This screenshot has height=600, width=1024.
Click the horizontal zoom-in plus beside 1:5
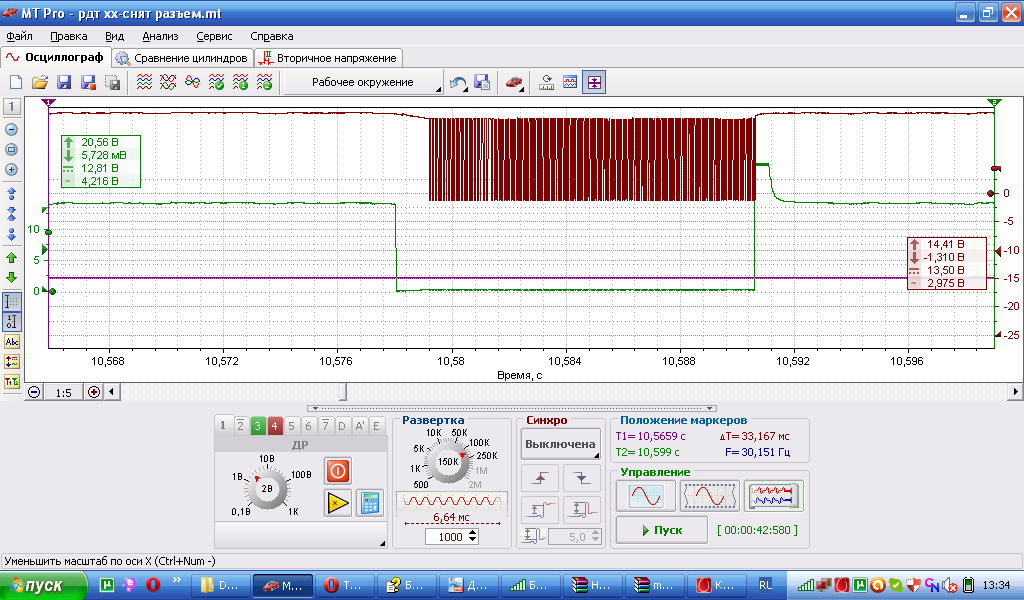[x=94, y=392]
